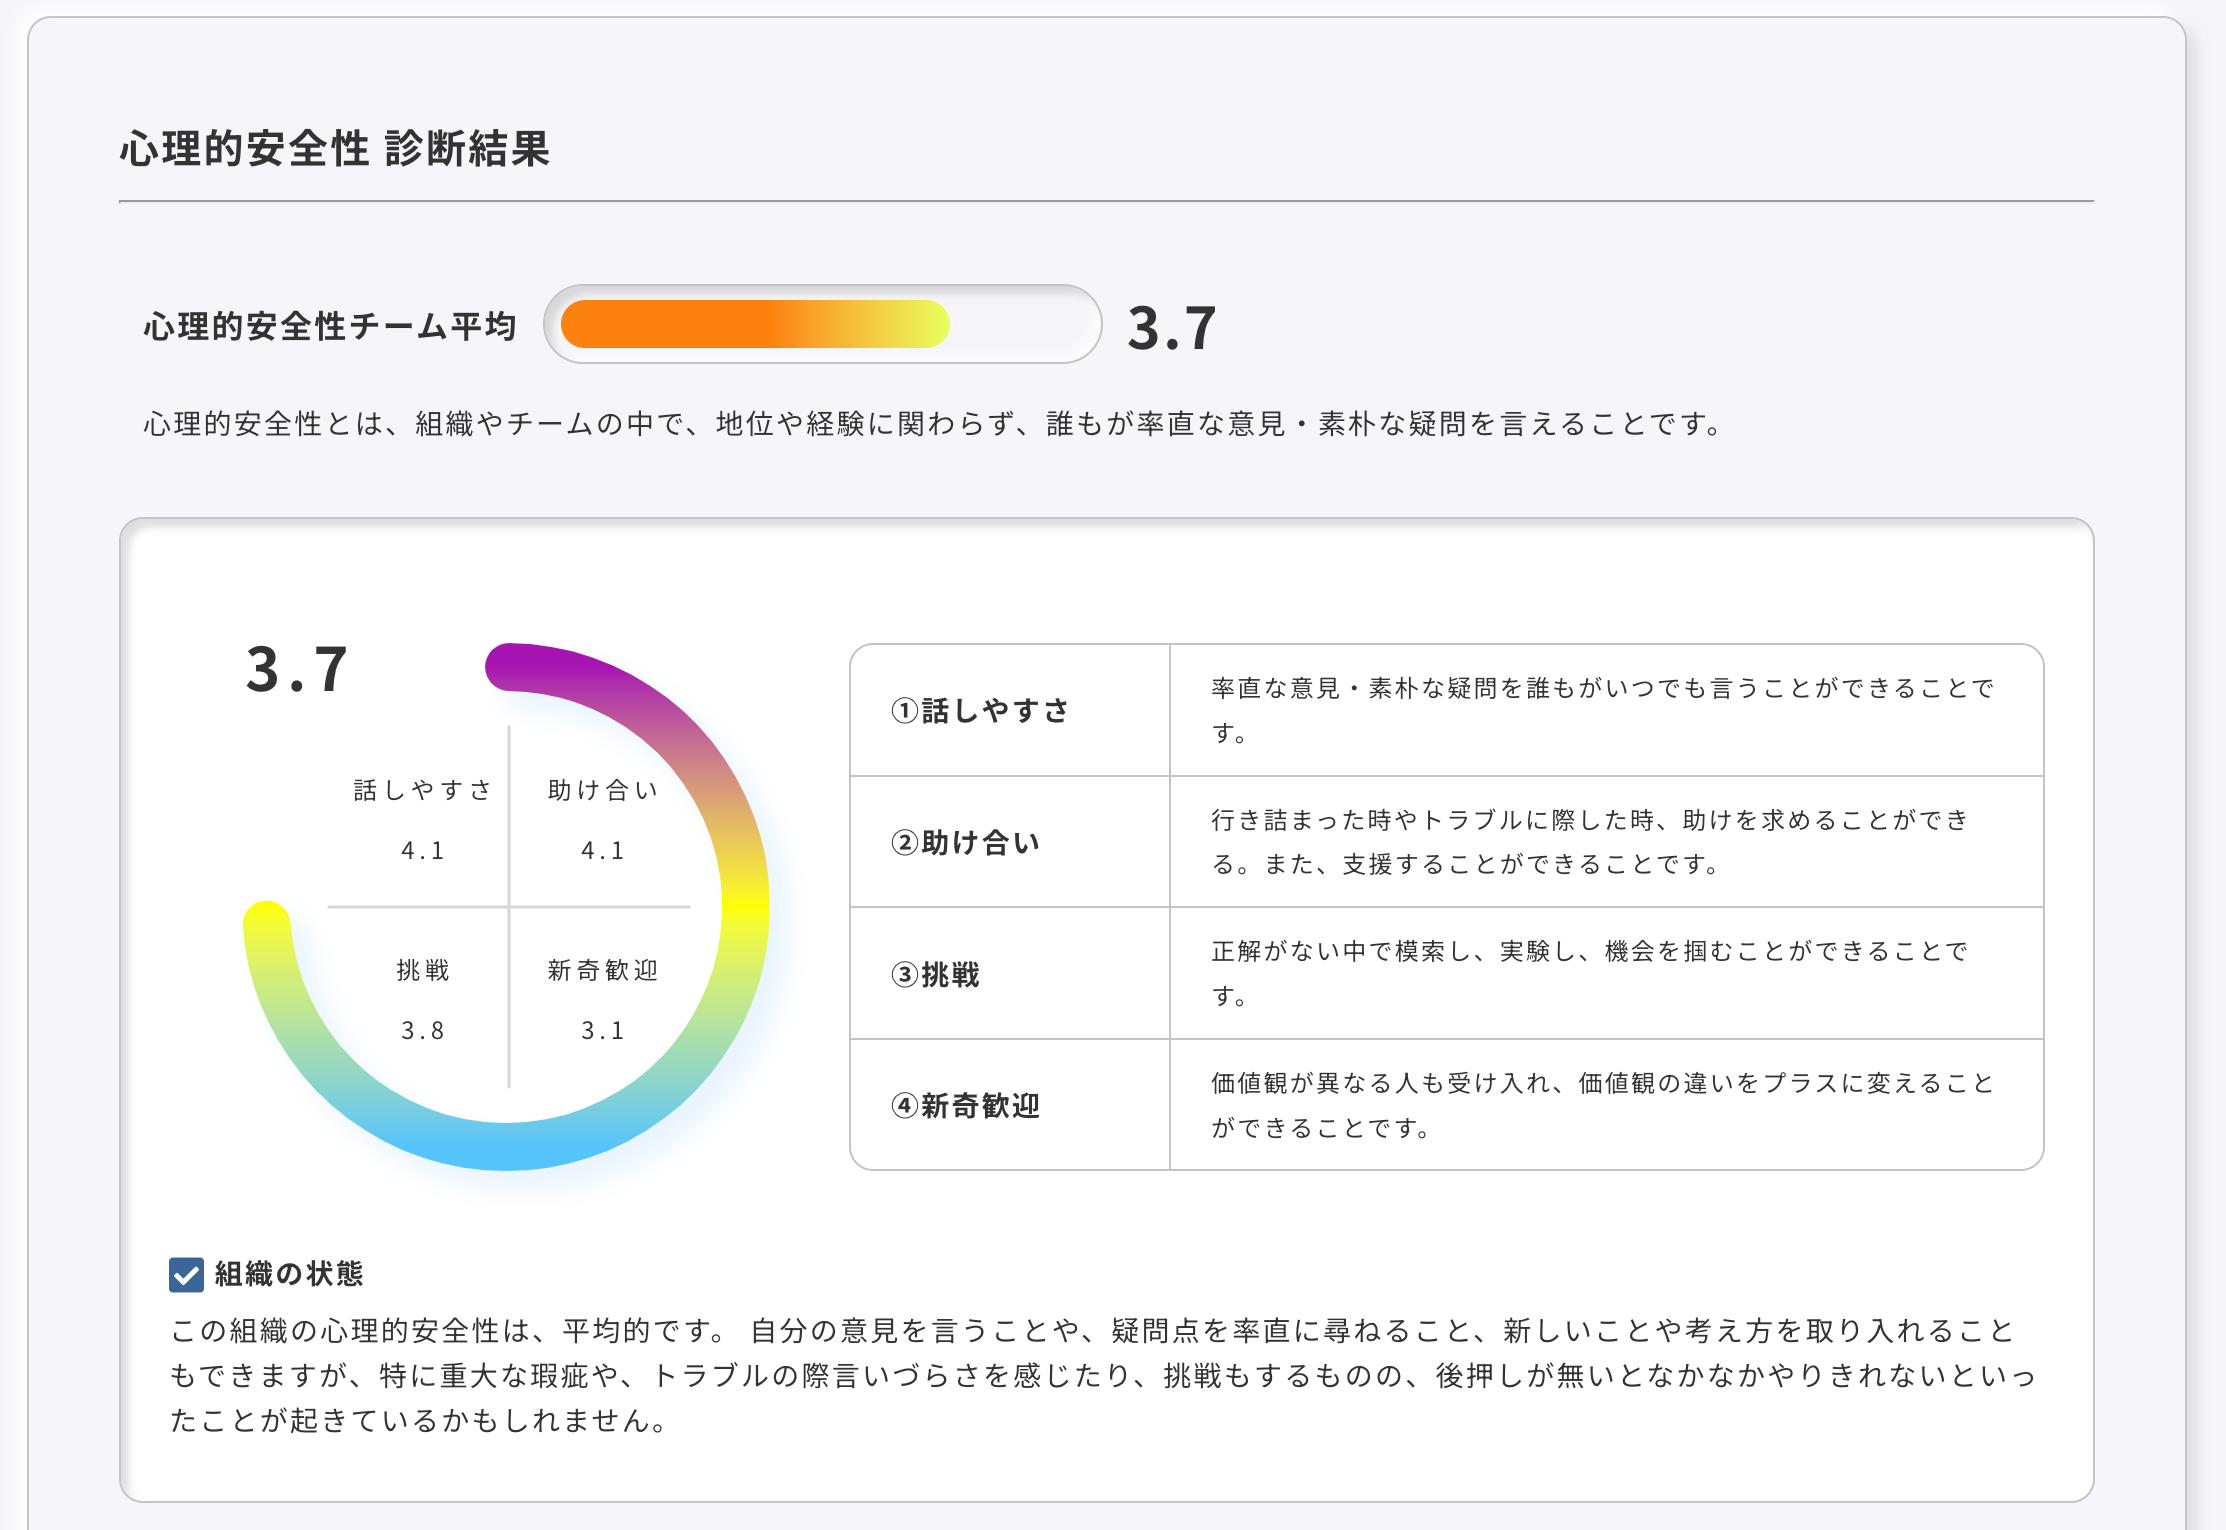This screenshot has height=1530, width=2226.
Task: Click the 組織の状態 section heading
Action: [288, 1274]
